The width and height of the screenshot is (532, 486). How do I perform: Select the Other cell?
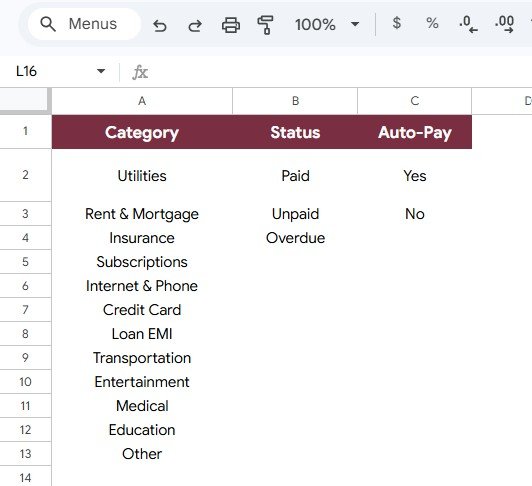tap(142, 454)
